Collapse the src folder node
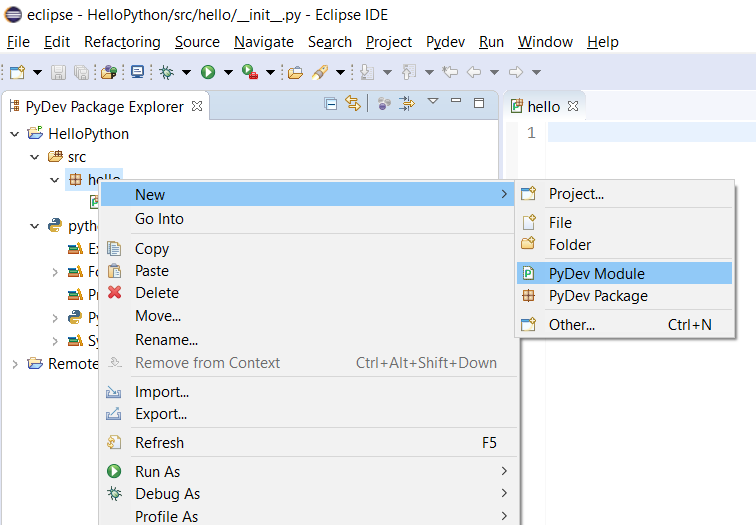Image resolution: width=756 pixels, height=525 pixels. 34,157
